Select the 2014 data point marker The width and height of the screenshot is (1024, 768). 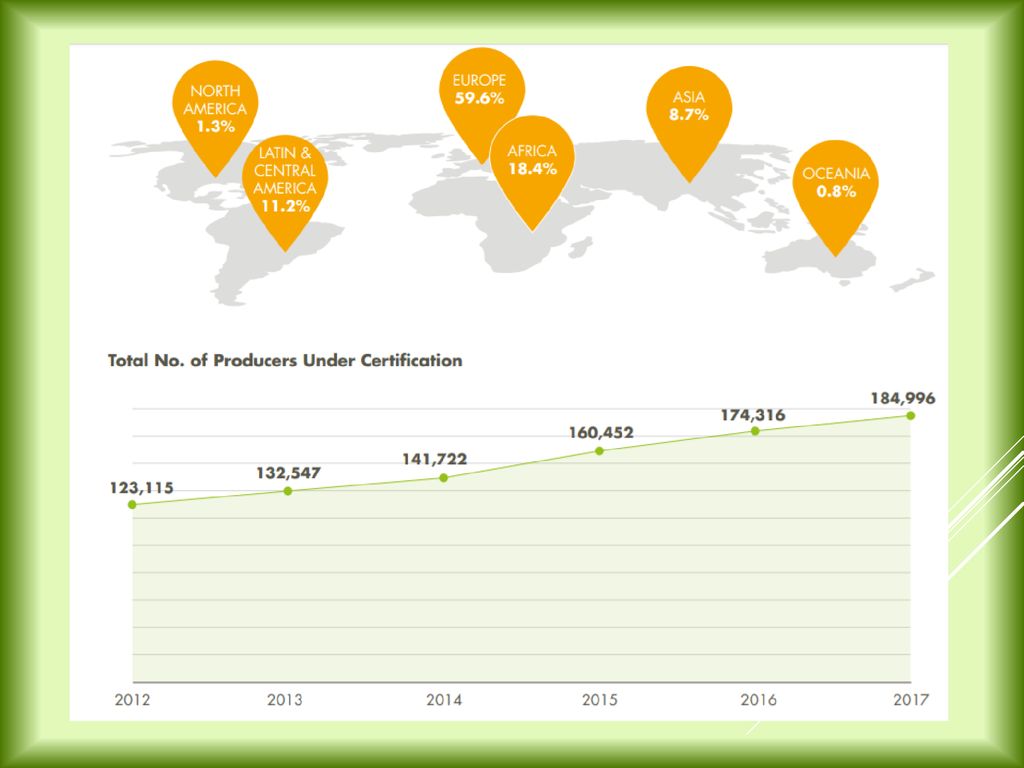click(443, 477)
